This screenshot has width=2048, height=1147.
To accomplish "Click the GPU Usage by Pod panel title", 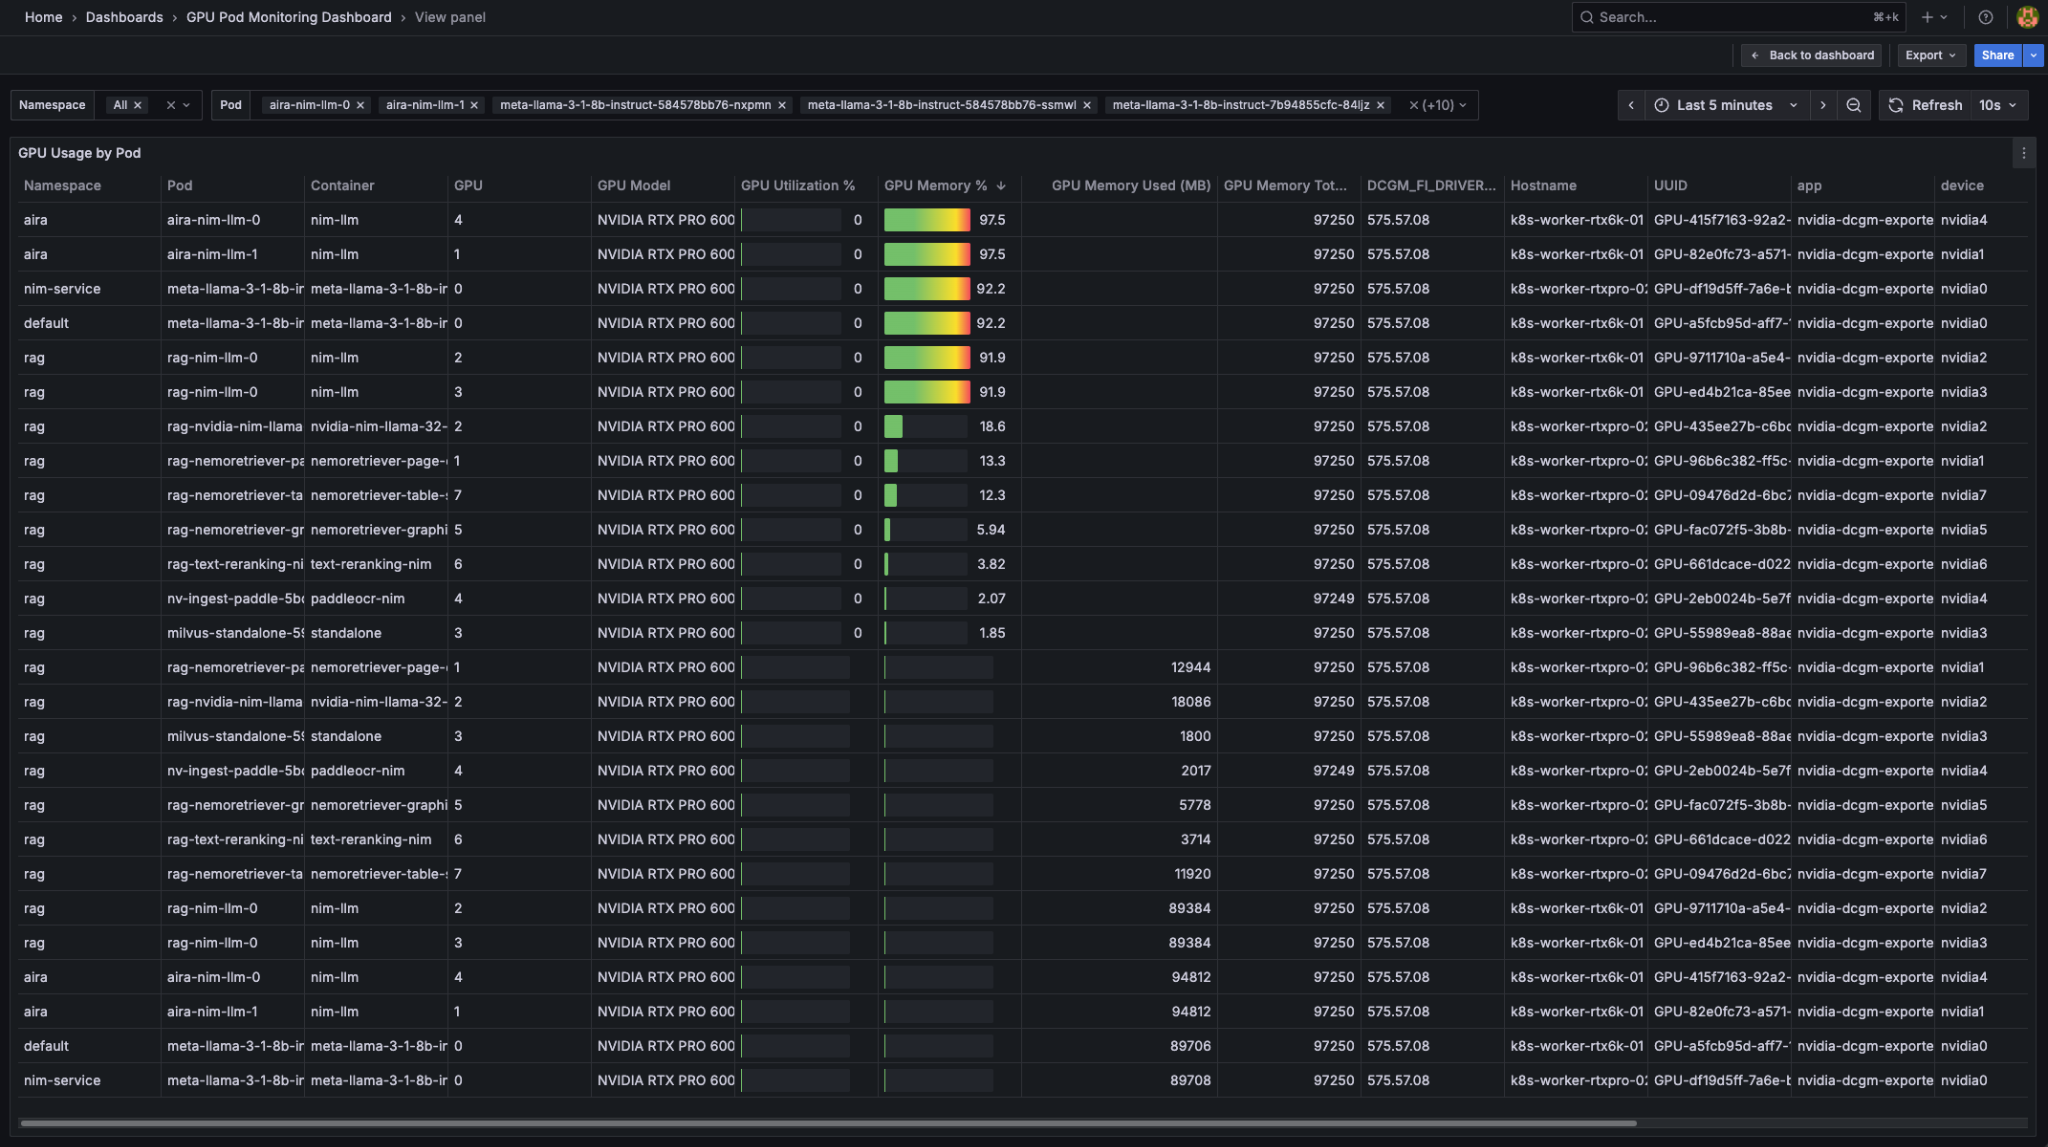I will click(79, 153).
